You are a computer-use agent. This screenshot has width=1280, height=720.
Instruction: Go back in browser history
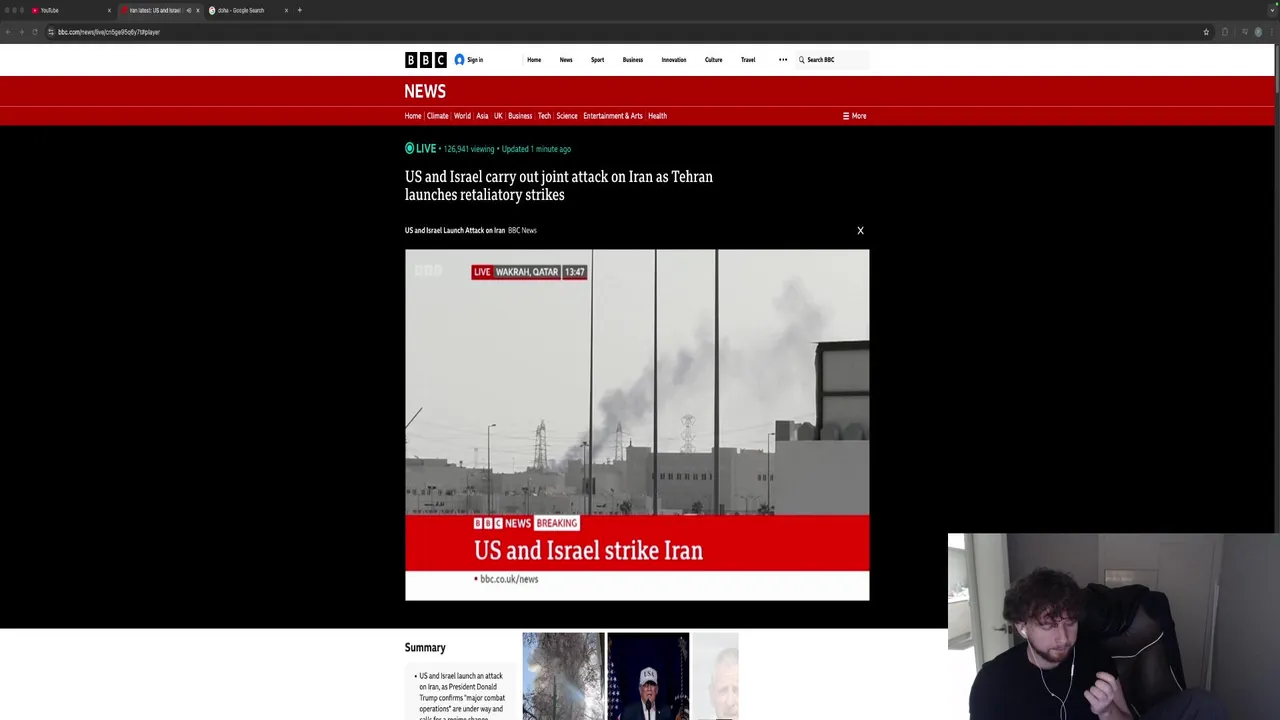[x=8, y=32]
